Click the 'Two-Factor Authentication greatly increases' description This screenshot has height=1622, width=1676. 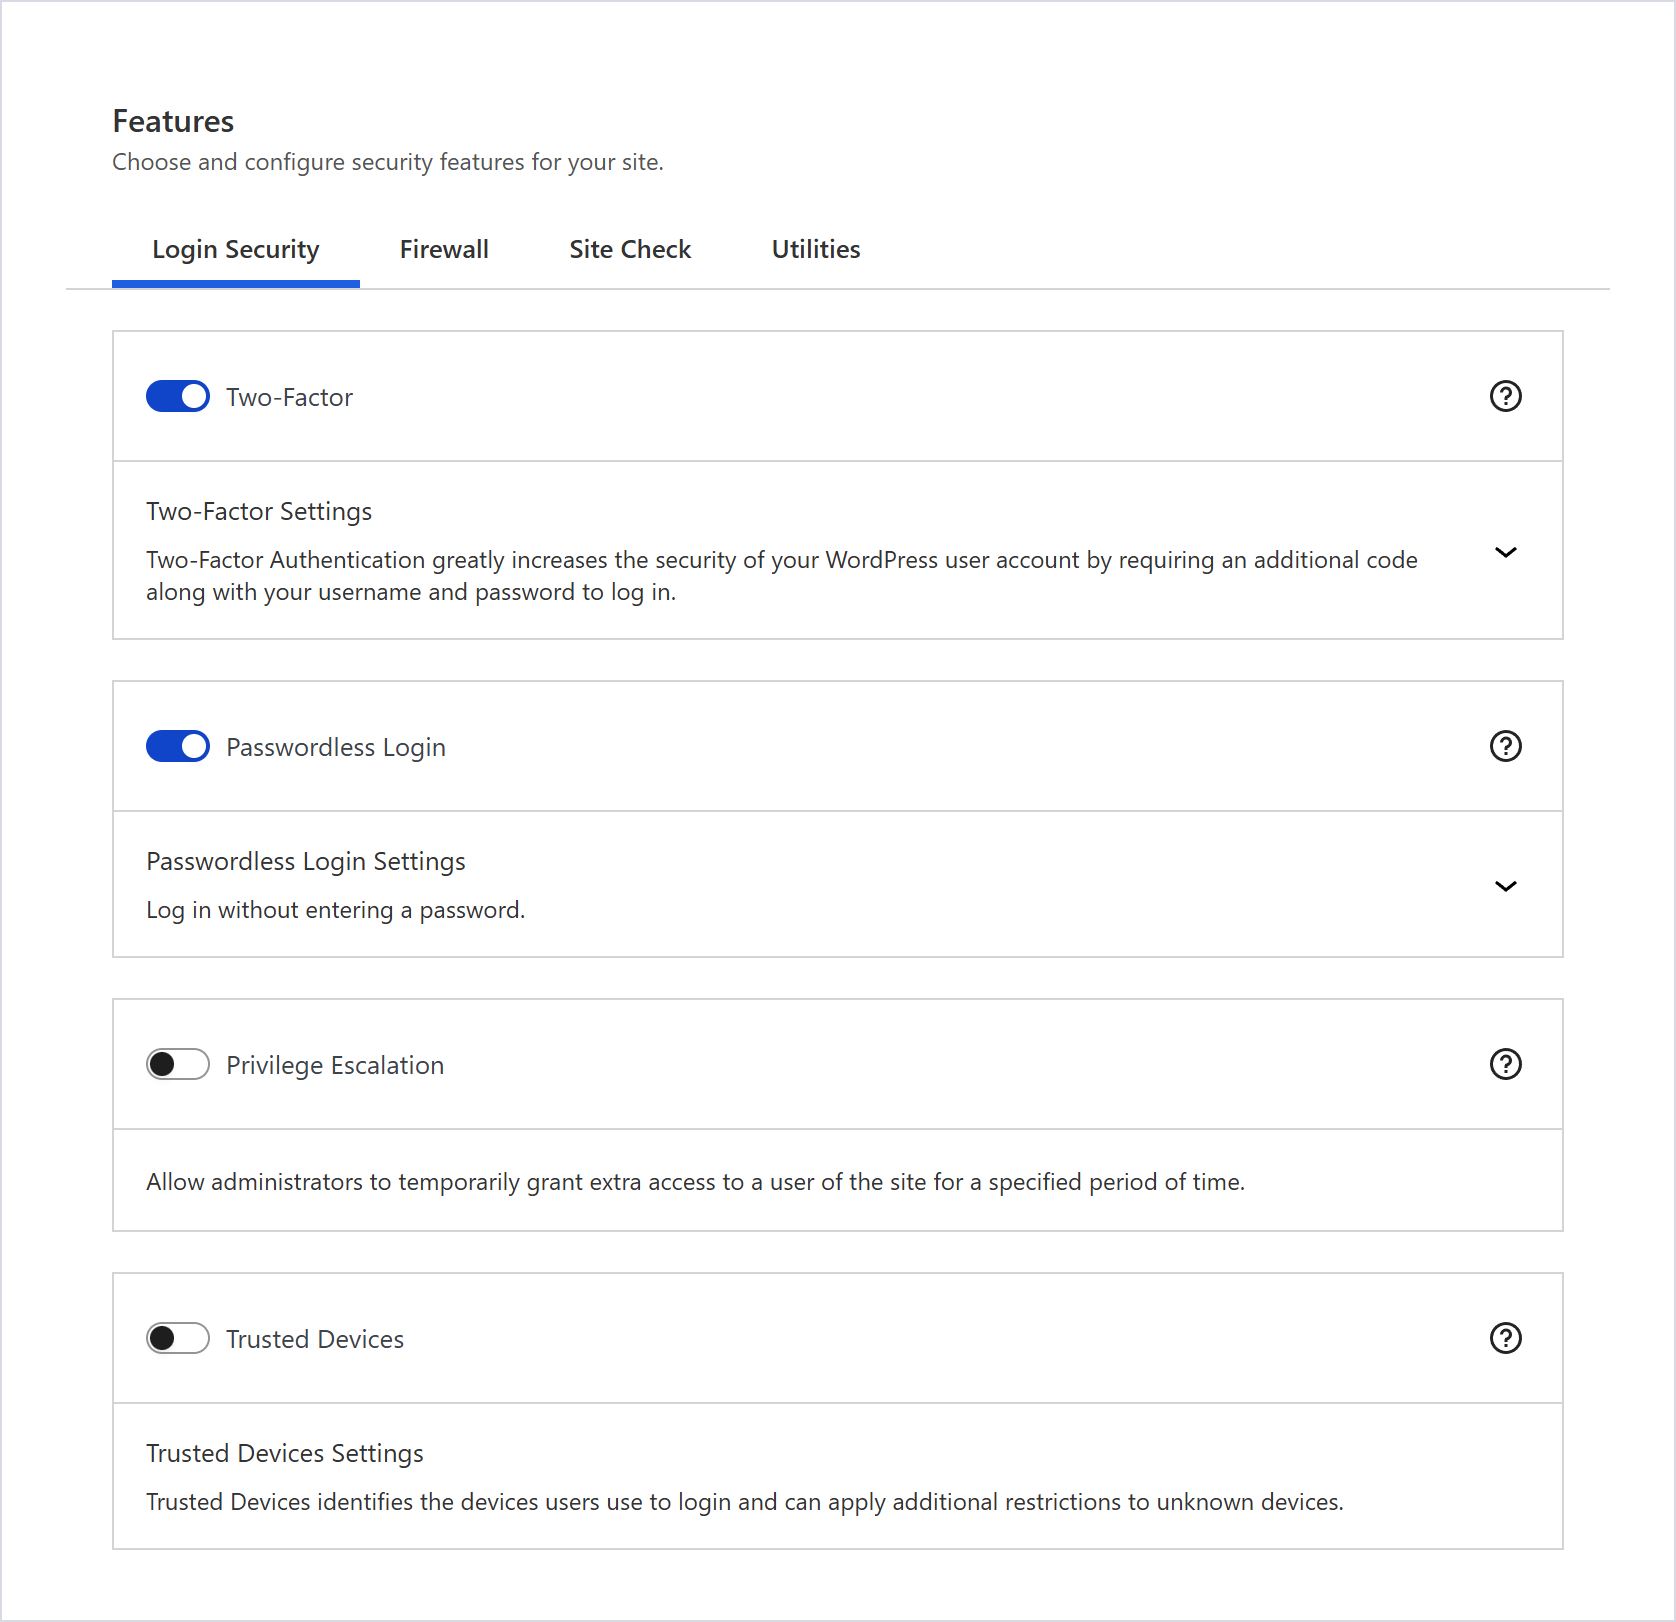pyautogui.click(x=782, y=576)
